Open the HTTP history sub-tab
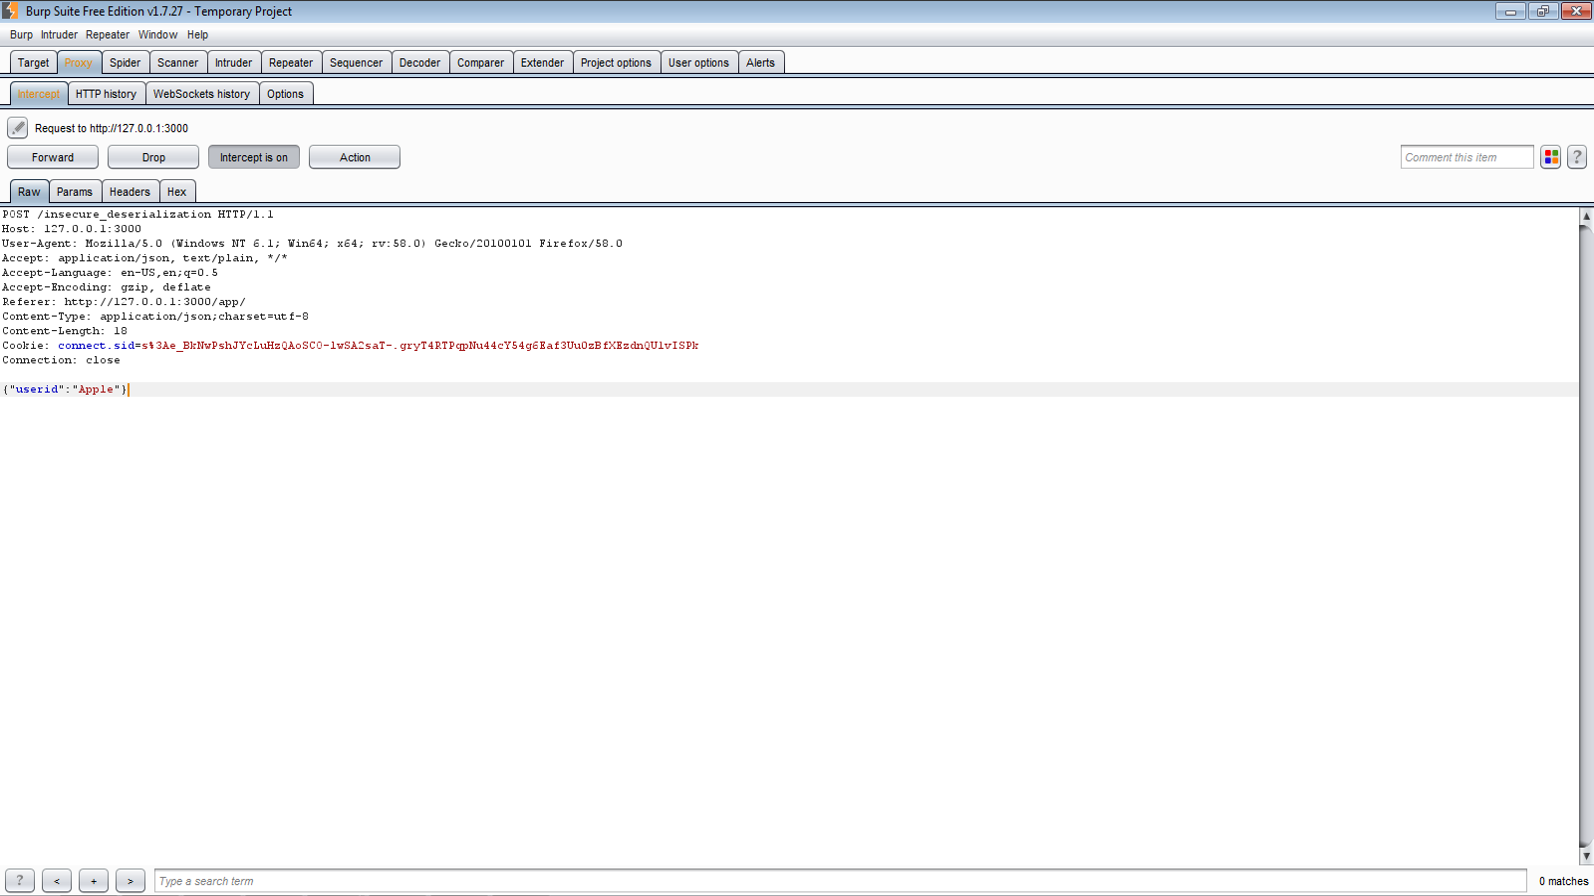This screenshot has width=1594, height=896. pos(106,94)
